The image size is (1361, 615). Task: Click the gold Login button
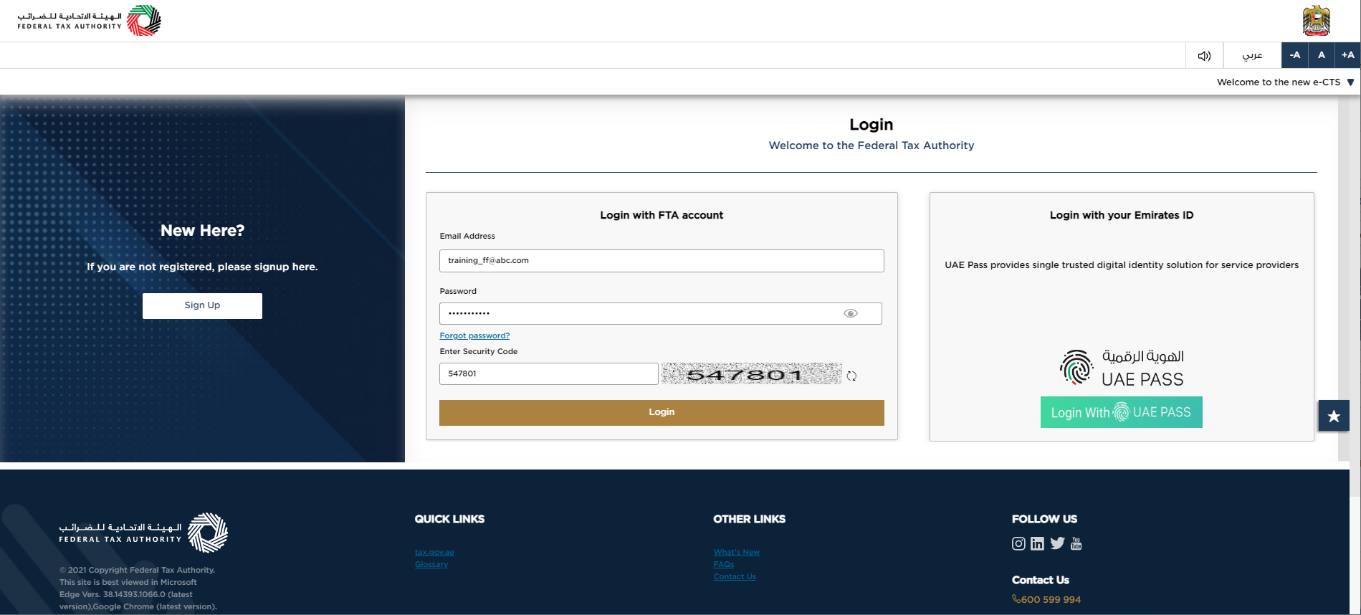point(662,412)
